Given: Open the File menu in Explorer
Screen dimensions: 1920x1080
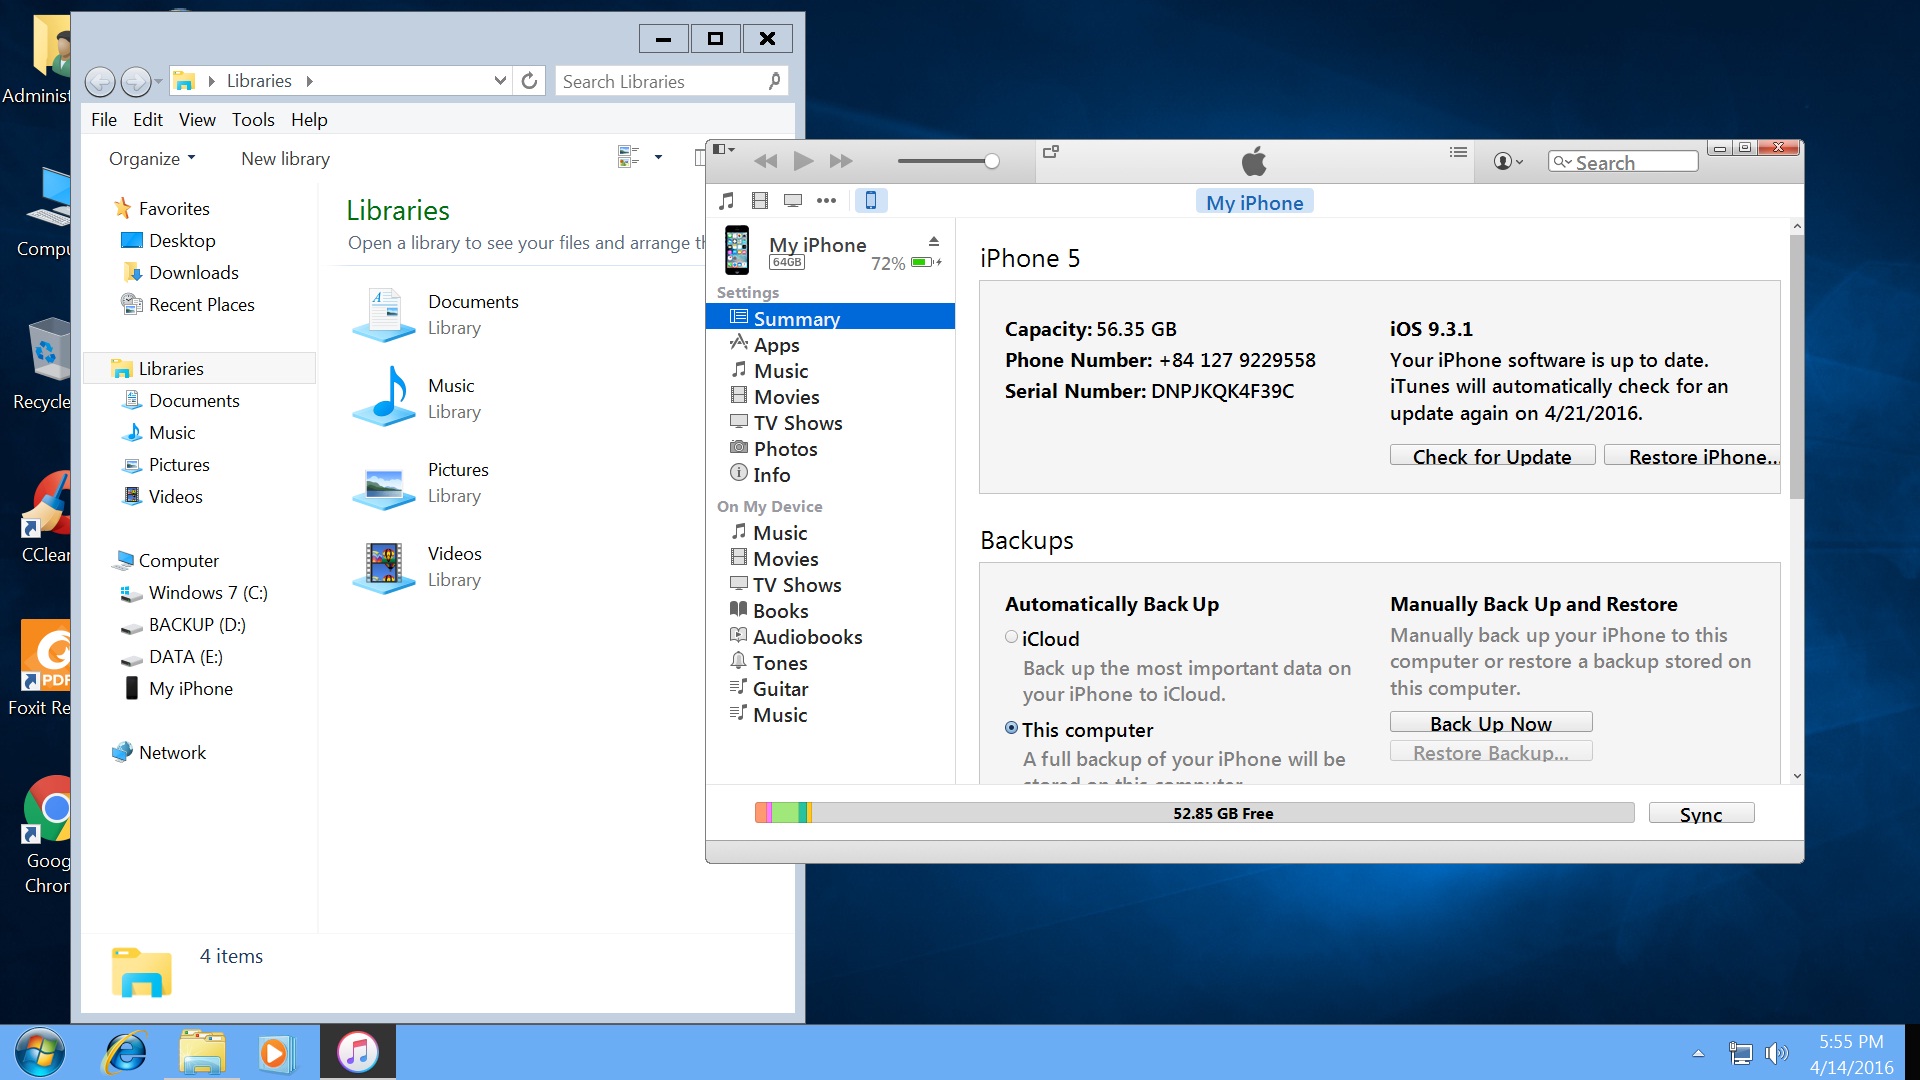Looking at the screenshot, I should pos(103,120).
